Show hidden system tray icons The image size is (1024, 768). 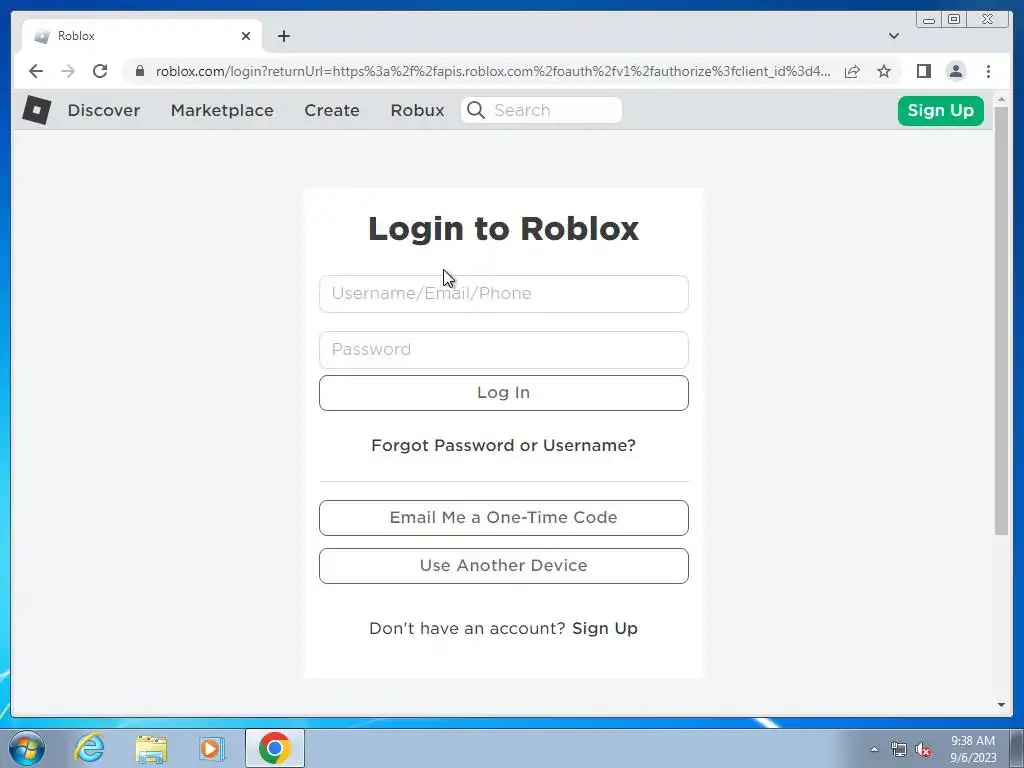pyautogui.click(x=874, y=749)
